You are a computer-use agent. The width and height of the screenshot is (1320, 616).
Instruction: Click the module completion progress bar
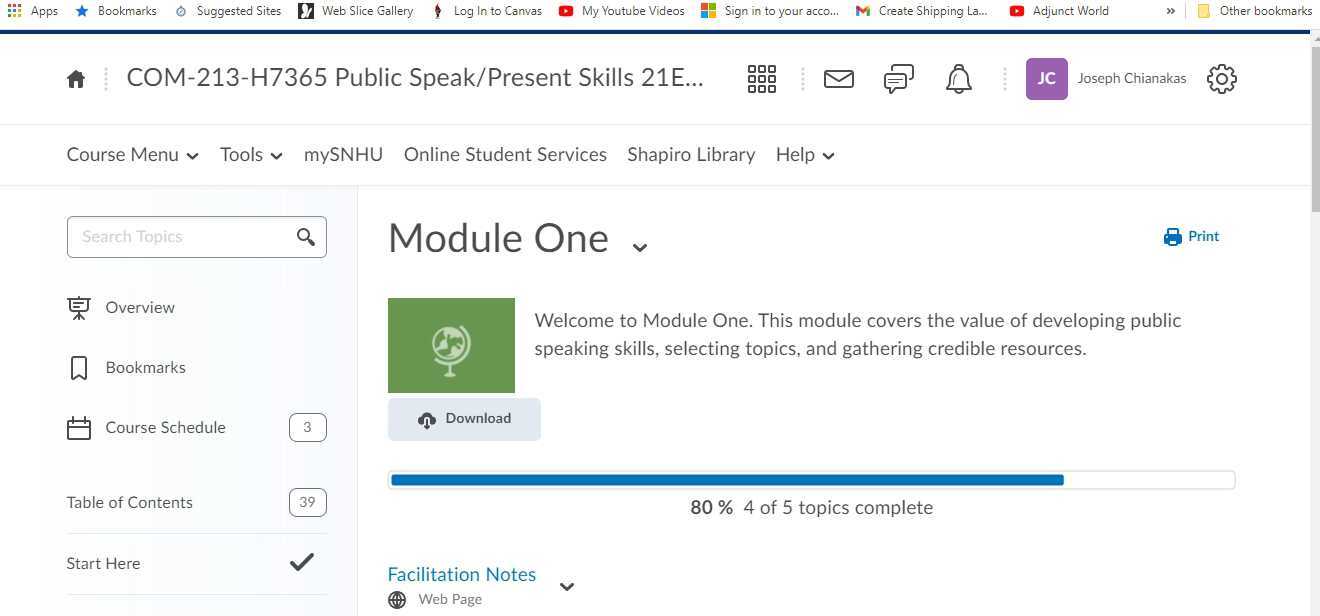pos(812,479)
